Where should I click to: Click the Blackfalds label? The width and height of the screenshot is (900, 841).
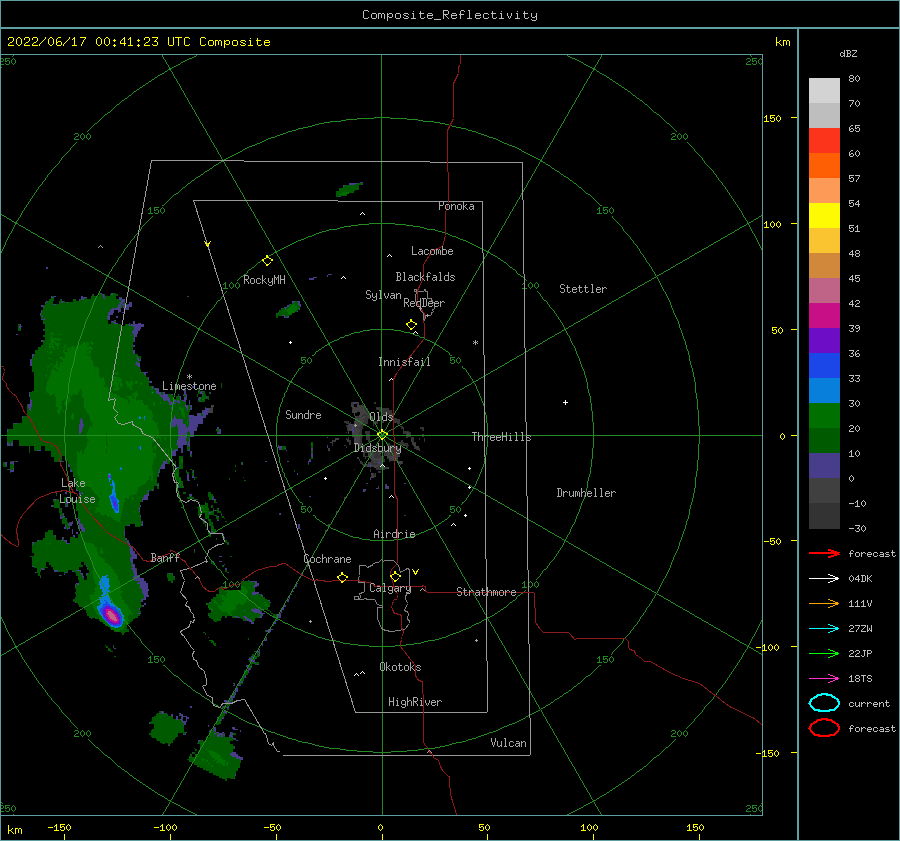pyautogui.click(x=425, y=277)
